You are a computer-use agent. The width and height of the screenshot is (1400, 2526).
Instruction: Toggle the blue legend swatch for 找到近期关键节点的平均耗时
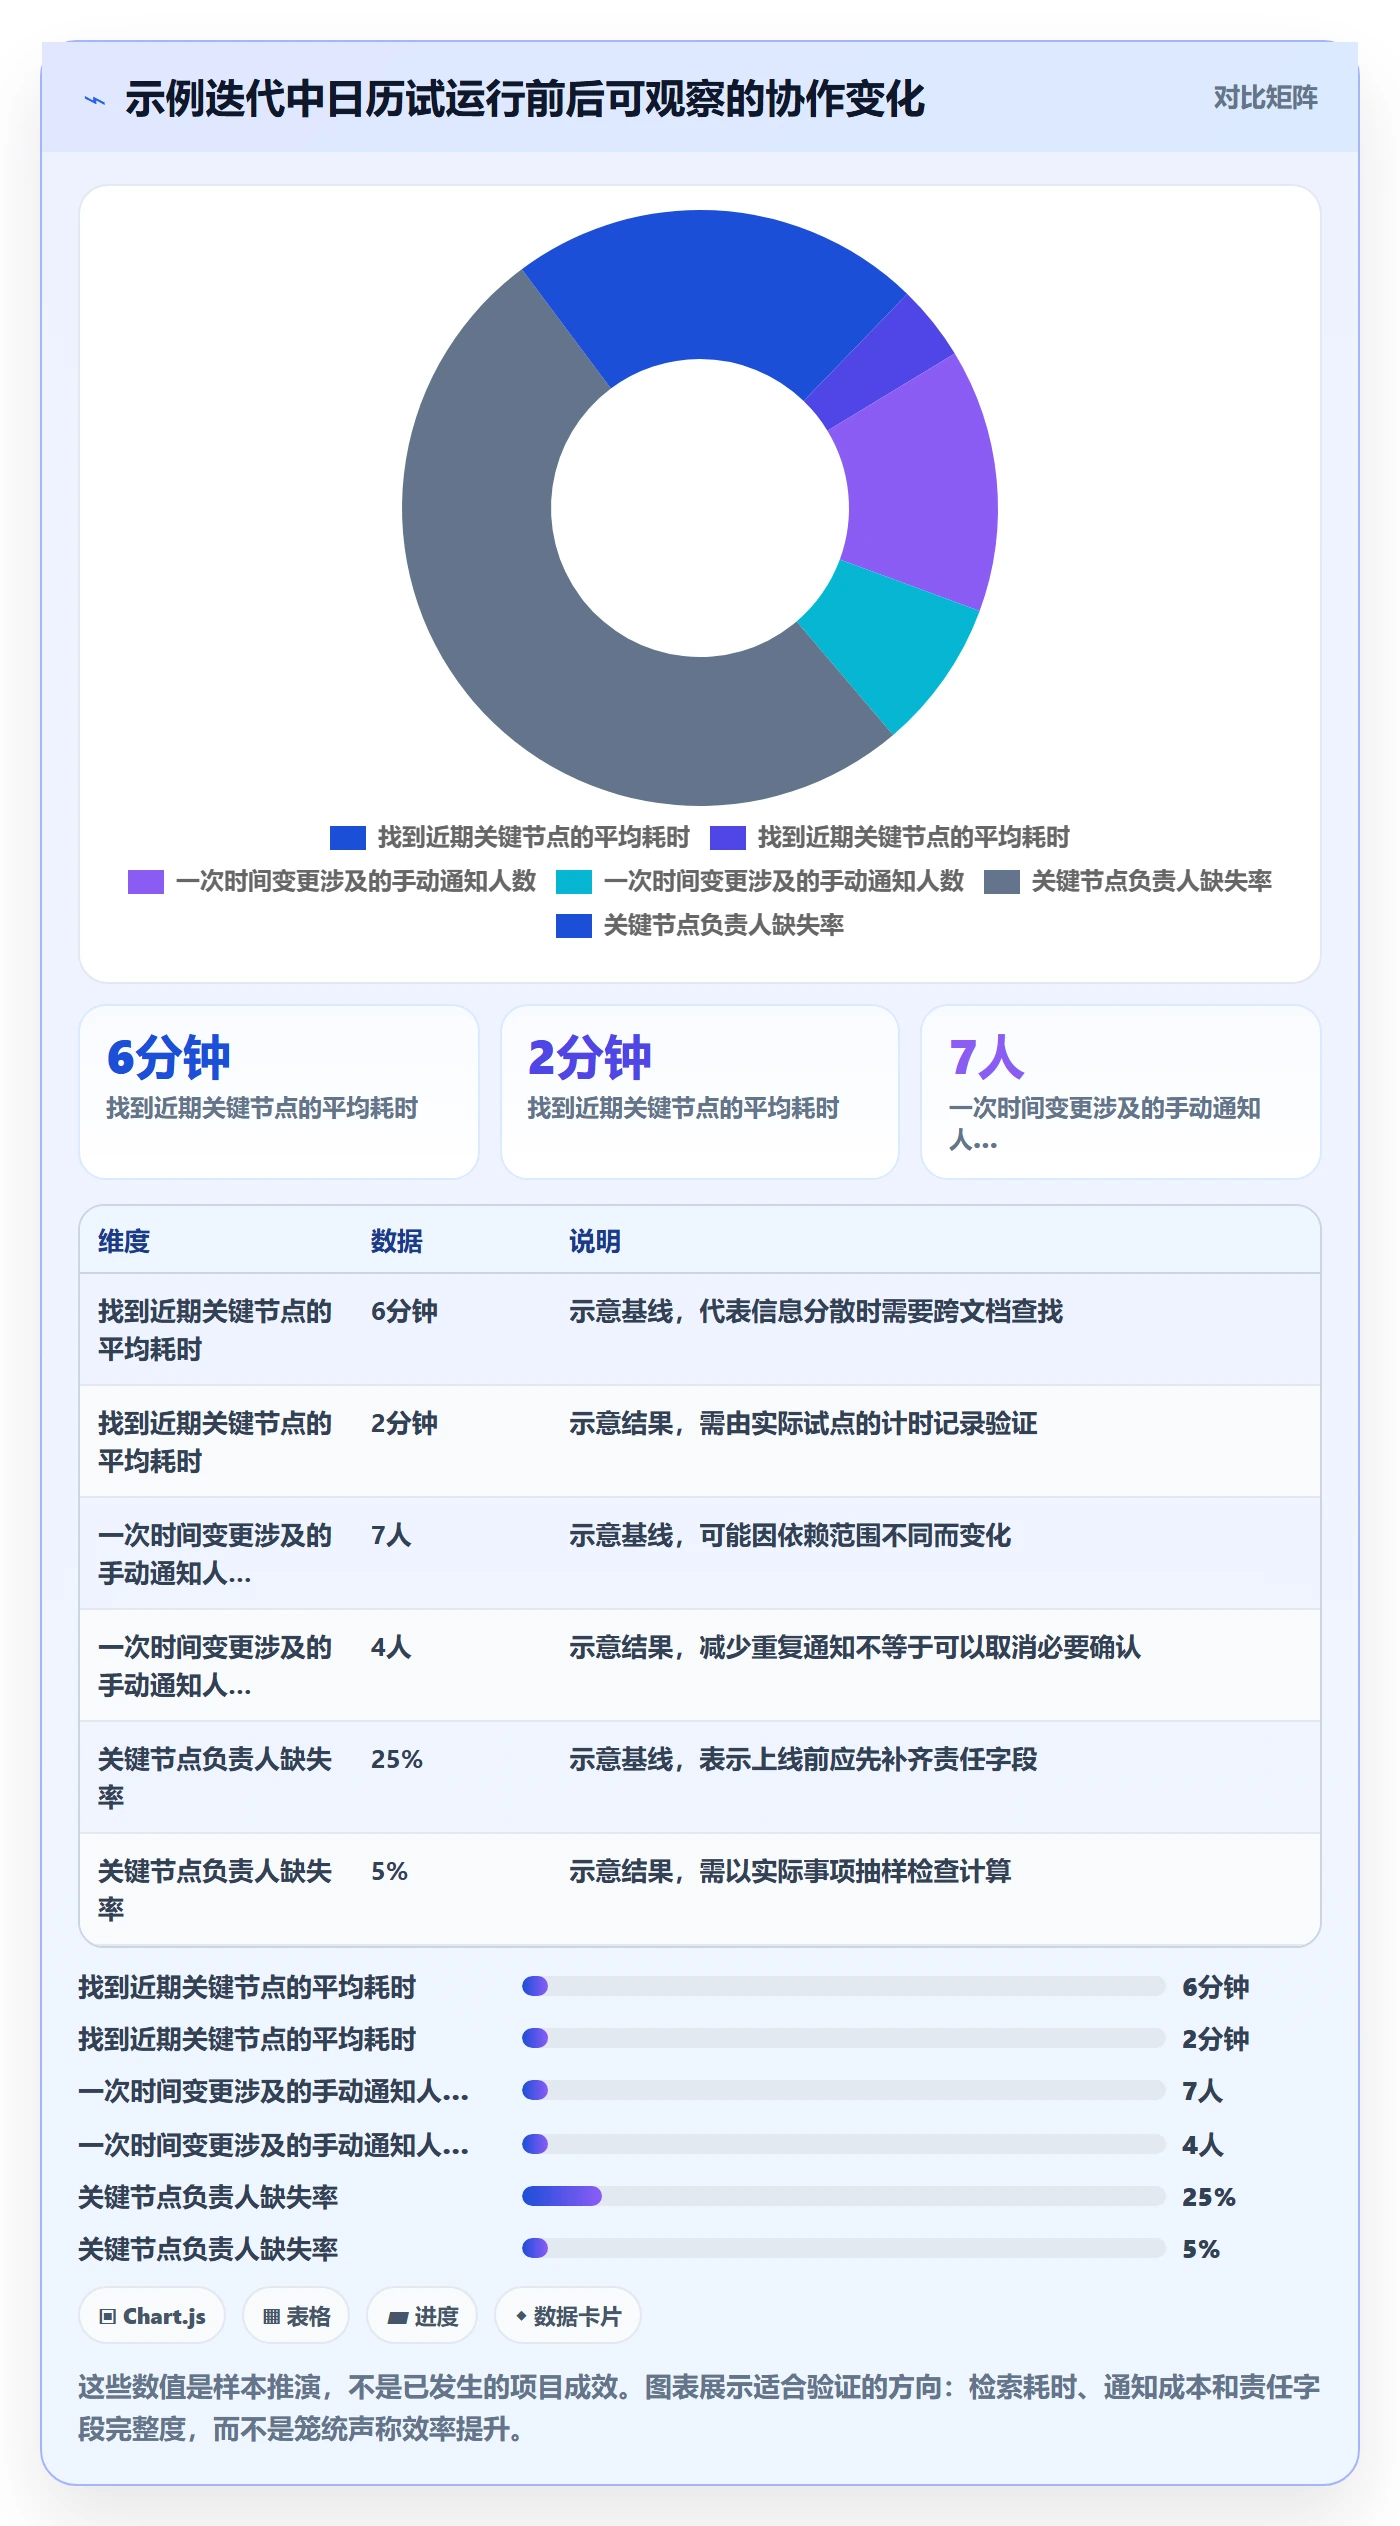click(348, 837)
